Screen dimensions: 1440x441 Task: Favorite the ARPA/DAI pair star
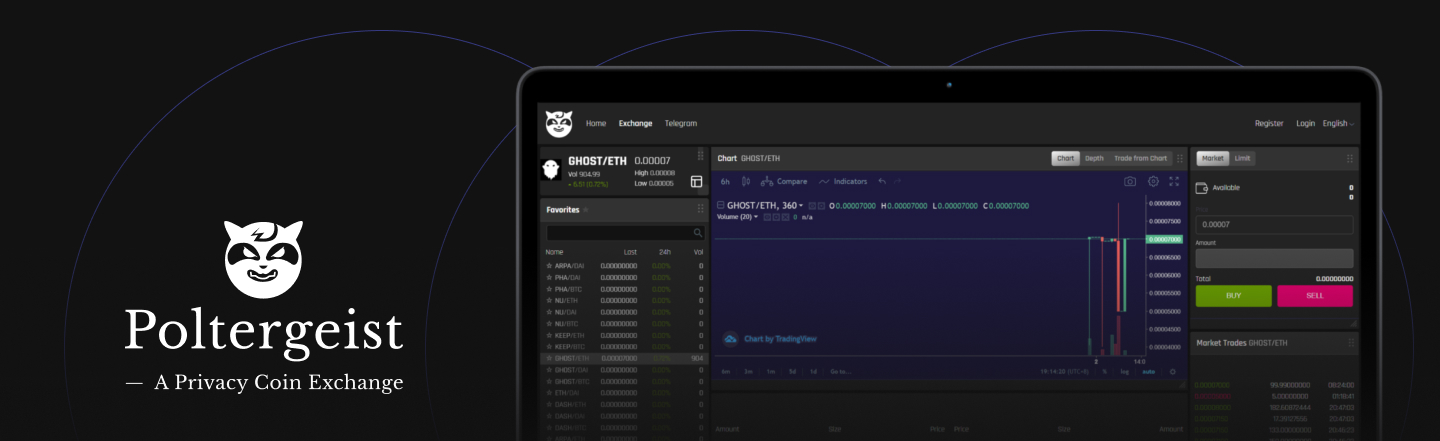pos(549,266)
